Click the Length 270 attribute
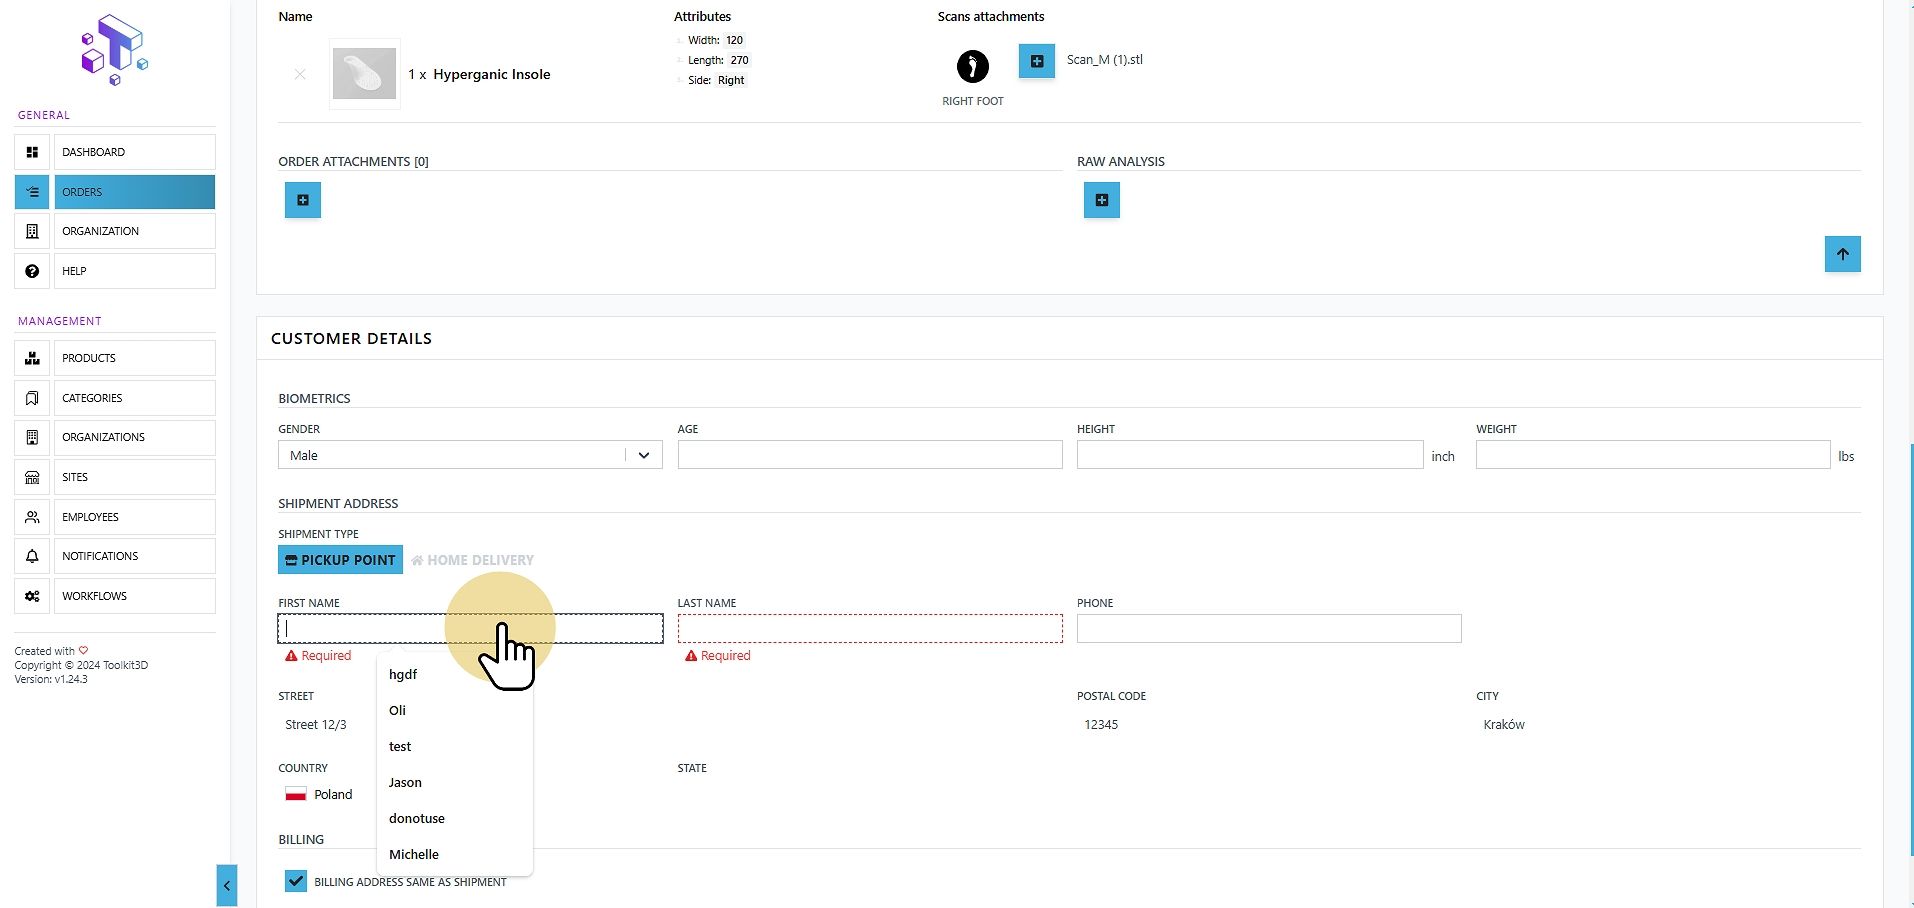 click(718, 60)
